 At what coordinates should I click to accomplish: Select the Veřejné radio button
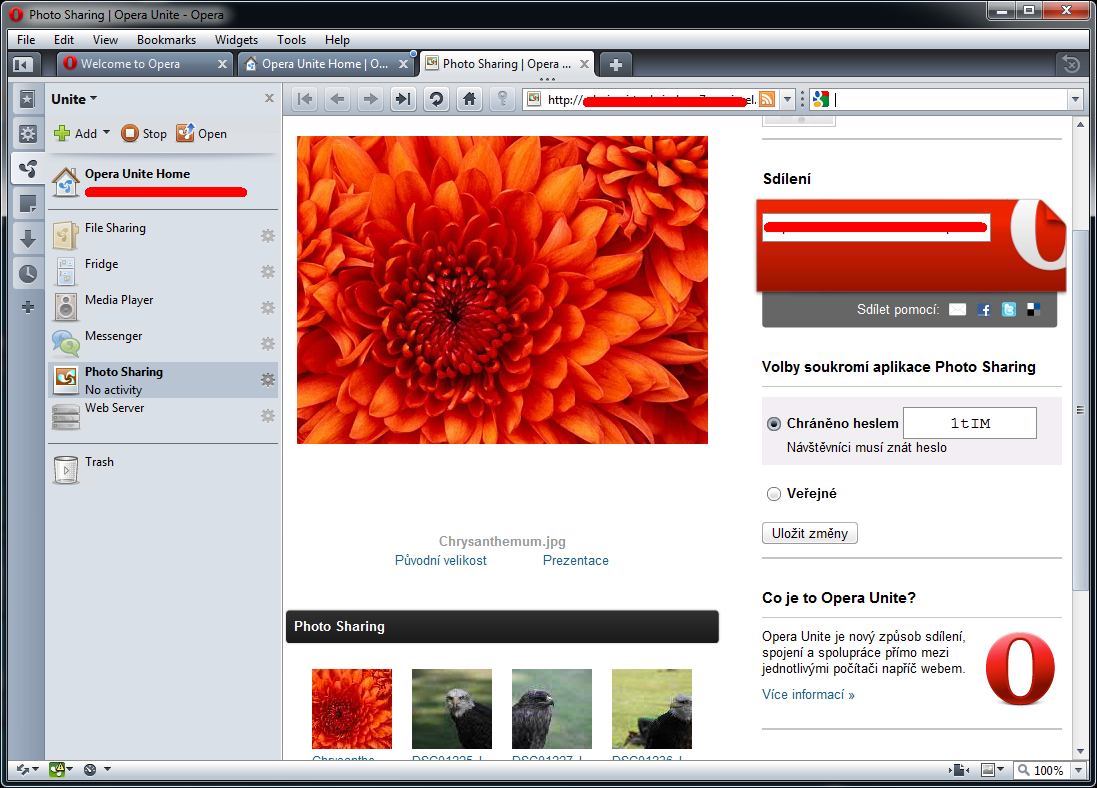tap(774, 494)
